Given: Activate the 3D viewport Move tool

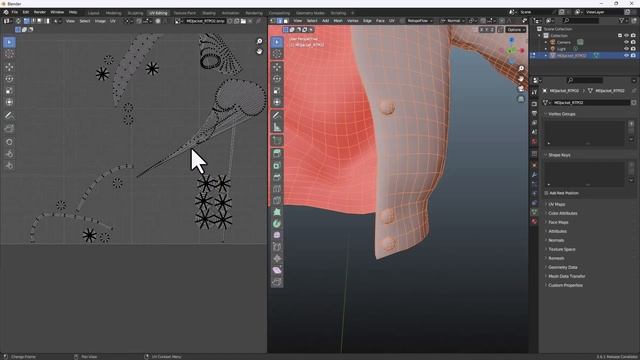Looking at the screenshot, I should 277,67.
